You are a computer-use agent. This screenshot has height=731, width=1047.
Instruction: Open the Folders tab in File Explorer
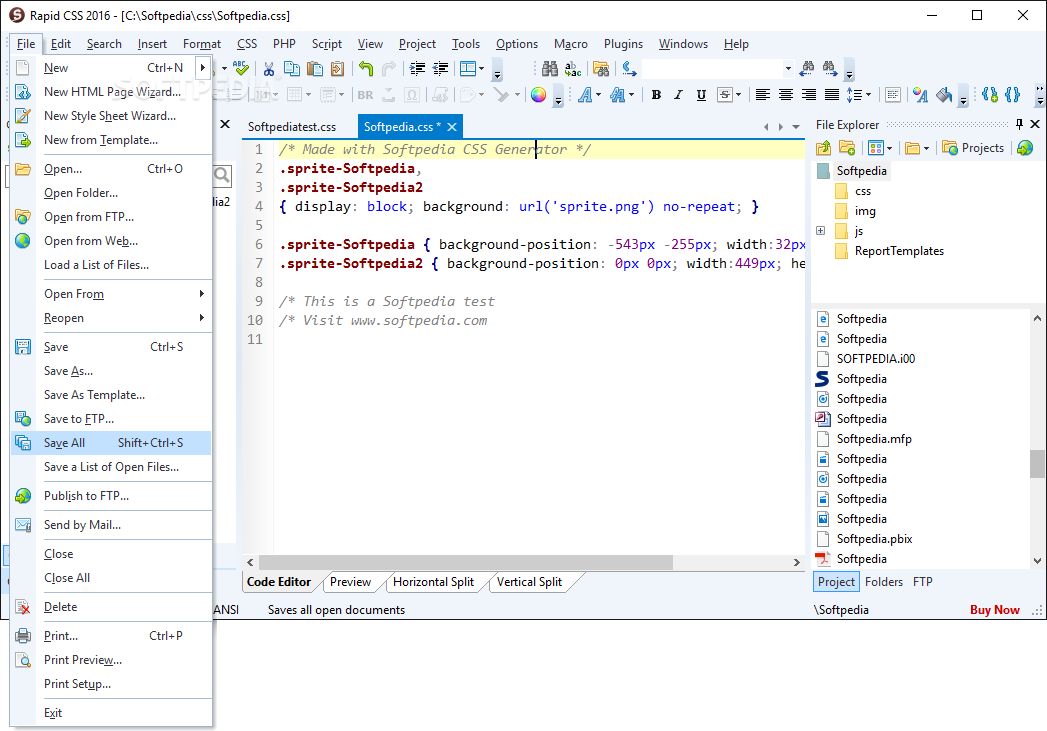tap(883, 582)
